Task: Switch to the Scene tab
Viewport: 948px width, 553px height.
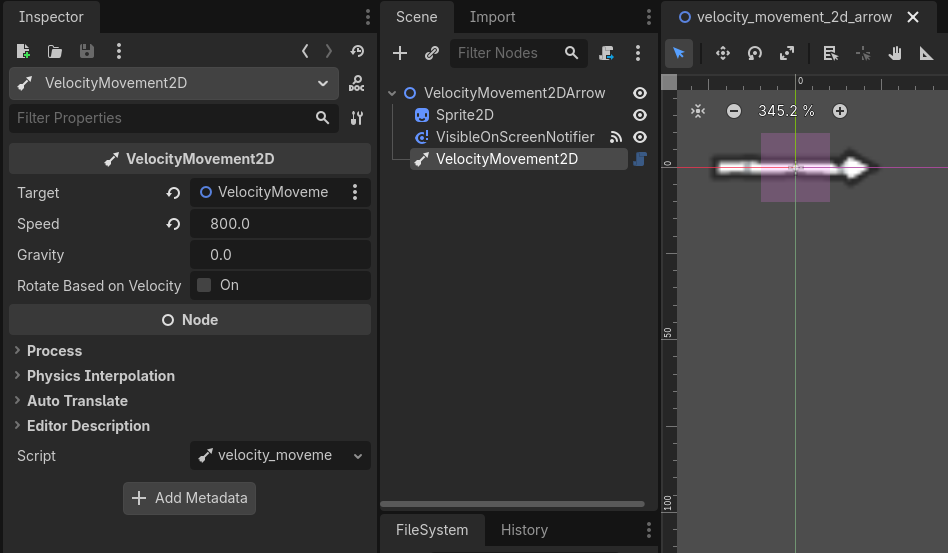Action: coord(417,17)
